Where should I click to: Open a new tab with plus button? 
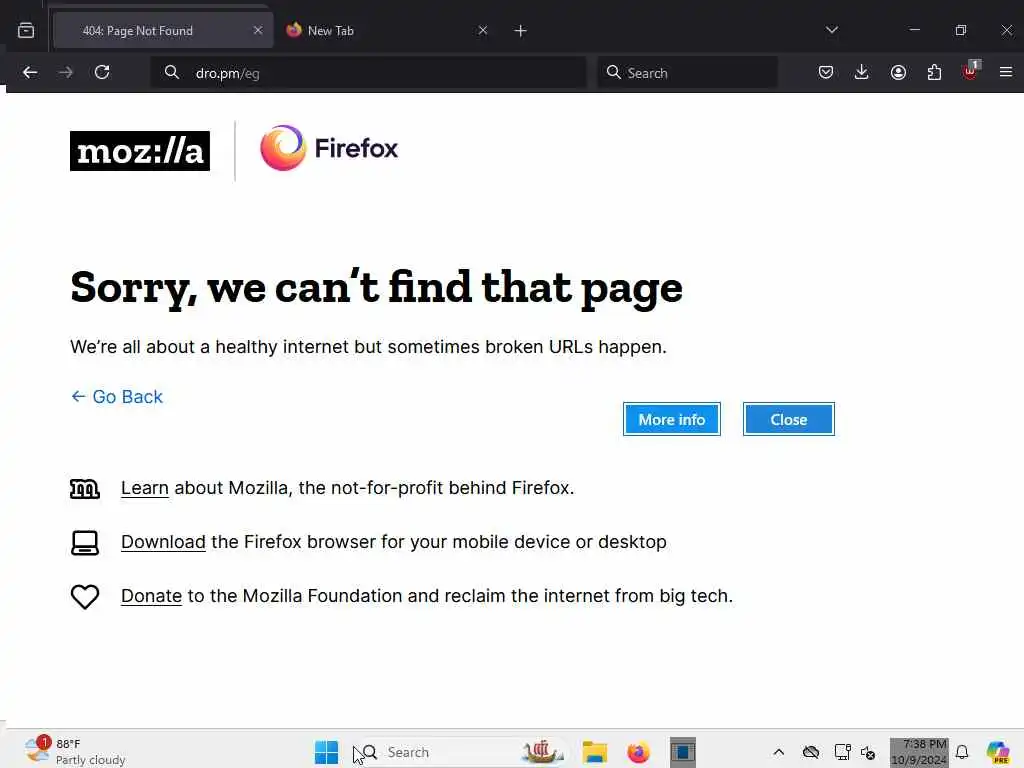(x=520, y=31)
